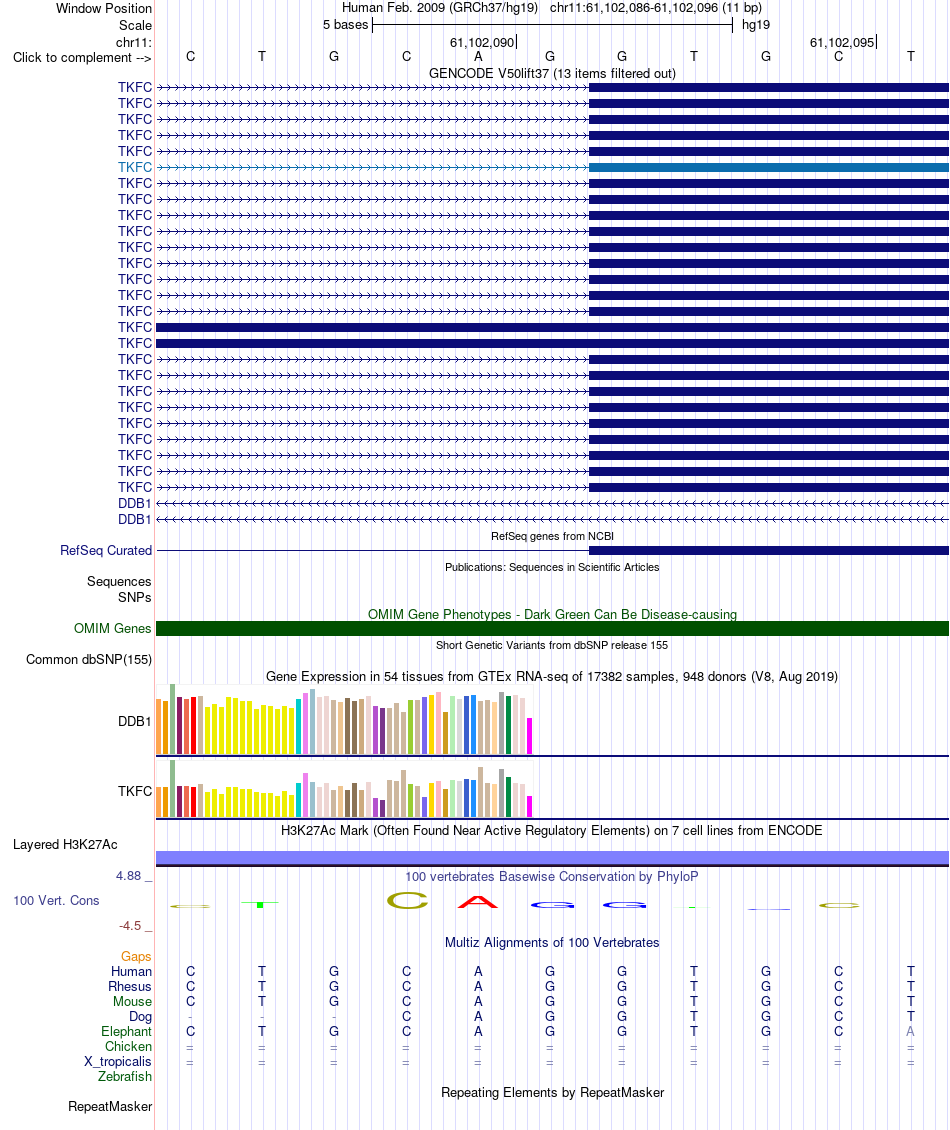Click the light-blue TKFC exon block
Screen dimensions: 950x1130
click(768, 167)
